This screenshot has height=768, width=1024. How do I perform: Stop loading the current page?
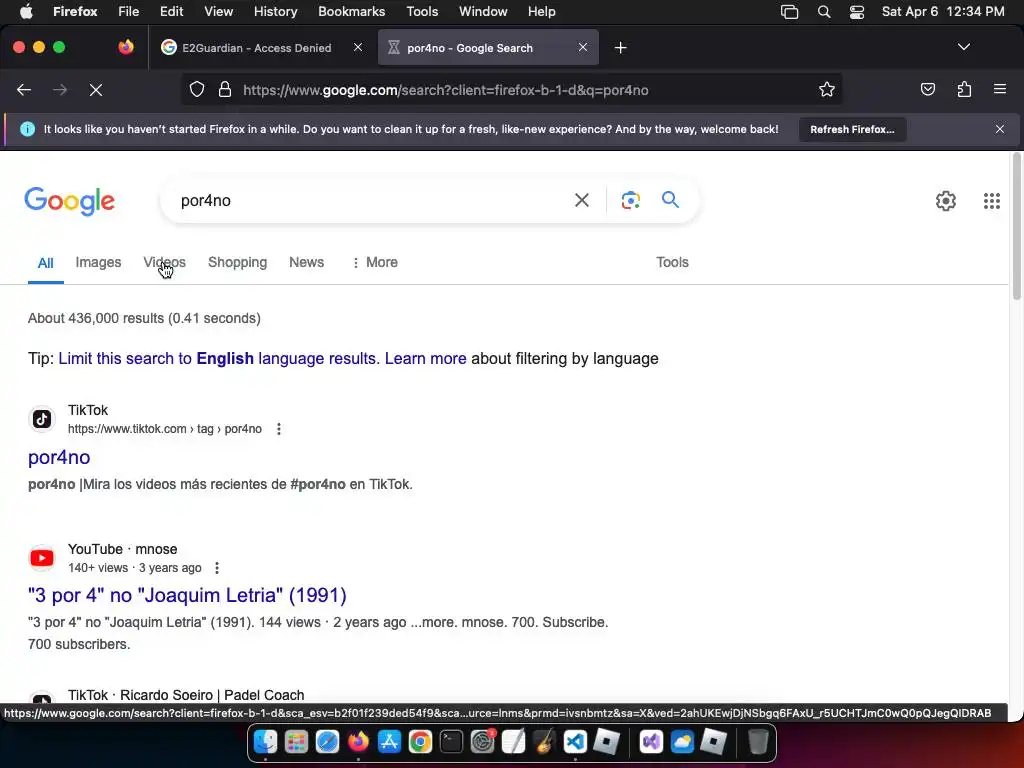click(96, 90)
